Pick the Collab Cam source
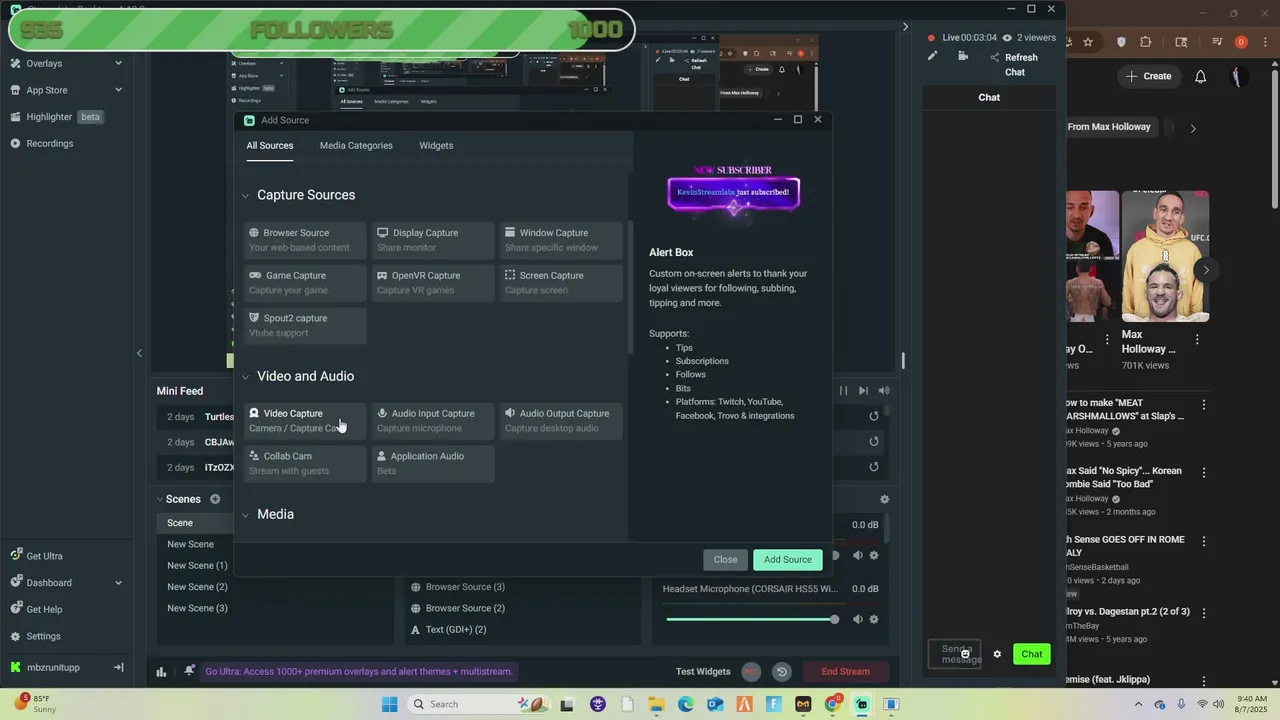The height and width of the screenshot is (720, 1280). point(305,464)
